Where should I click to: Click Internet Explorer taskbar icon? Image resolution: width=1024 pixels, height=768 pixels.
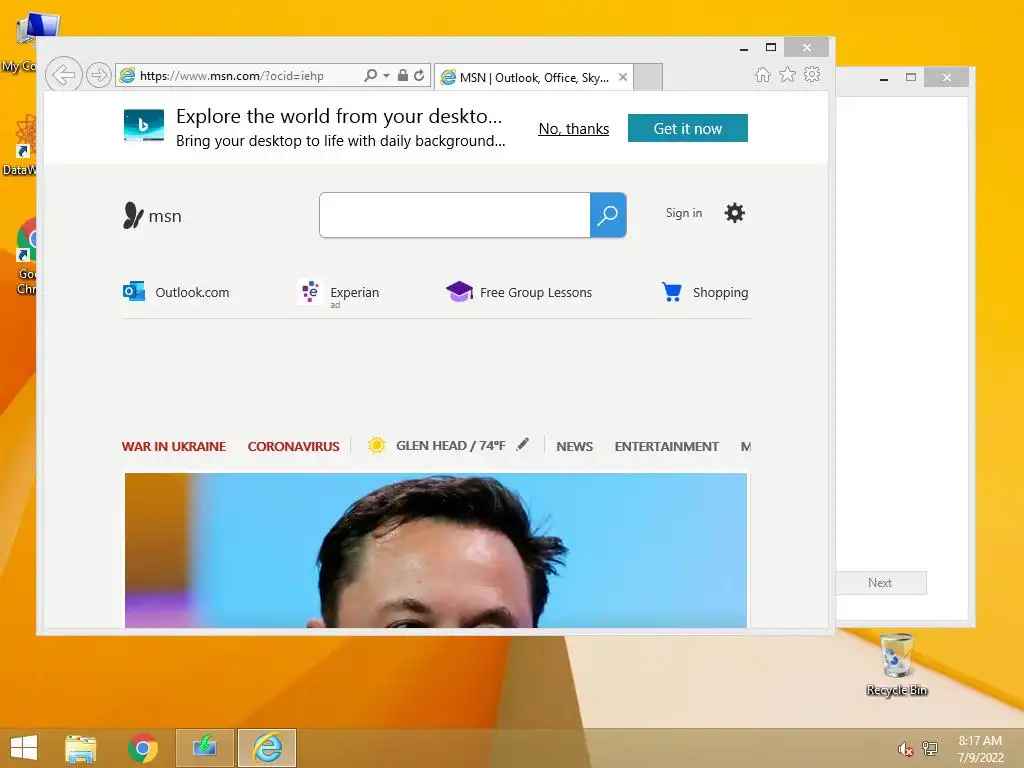tap(267, 748)
